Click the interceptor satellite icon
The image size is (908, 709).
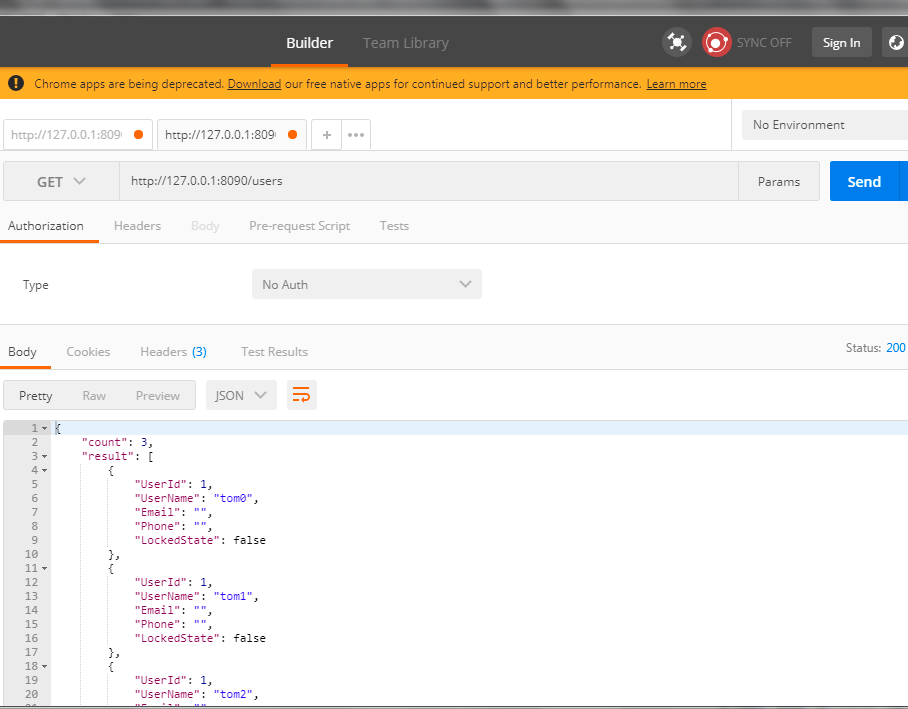coord(676,42)
